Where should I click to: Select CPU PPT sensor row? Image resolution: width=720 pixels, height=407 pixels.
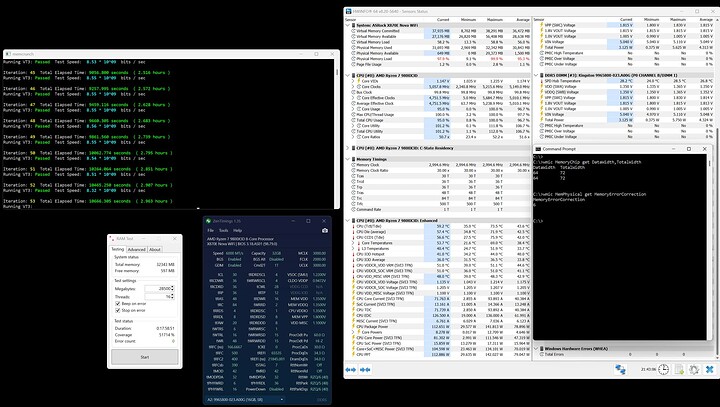tap(438, 355)
